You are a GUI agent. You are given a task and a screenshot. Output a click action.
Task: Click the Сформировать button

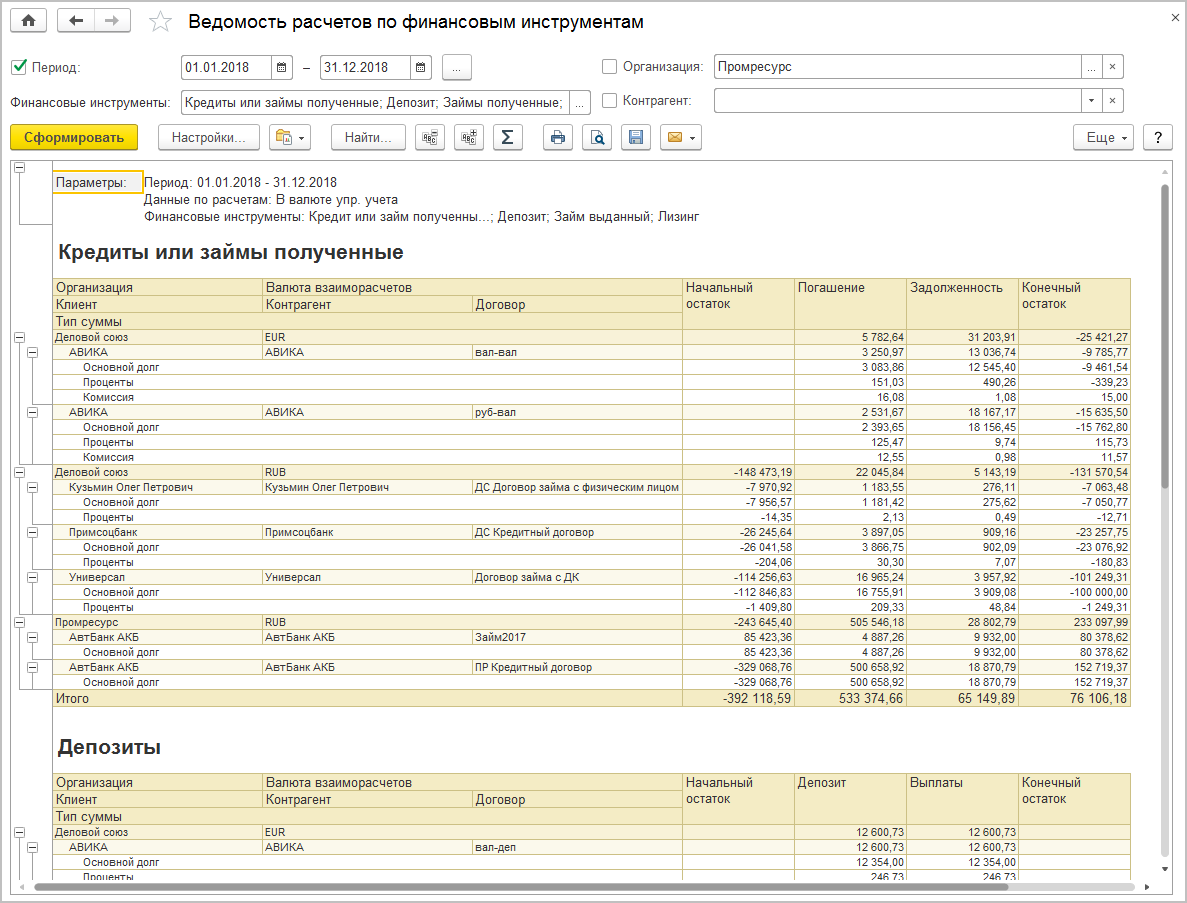click(74, 138)
